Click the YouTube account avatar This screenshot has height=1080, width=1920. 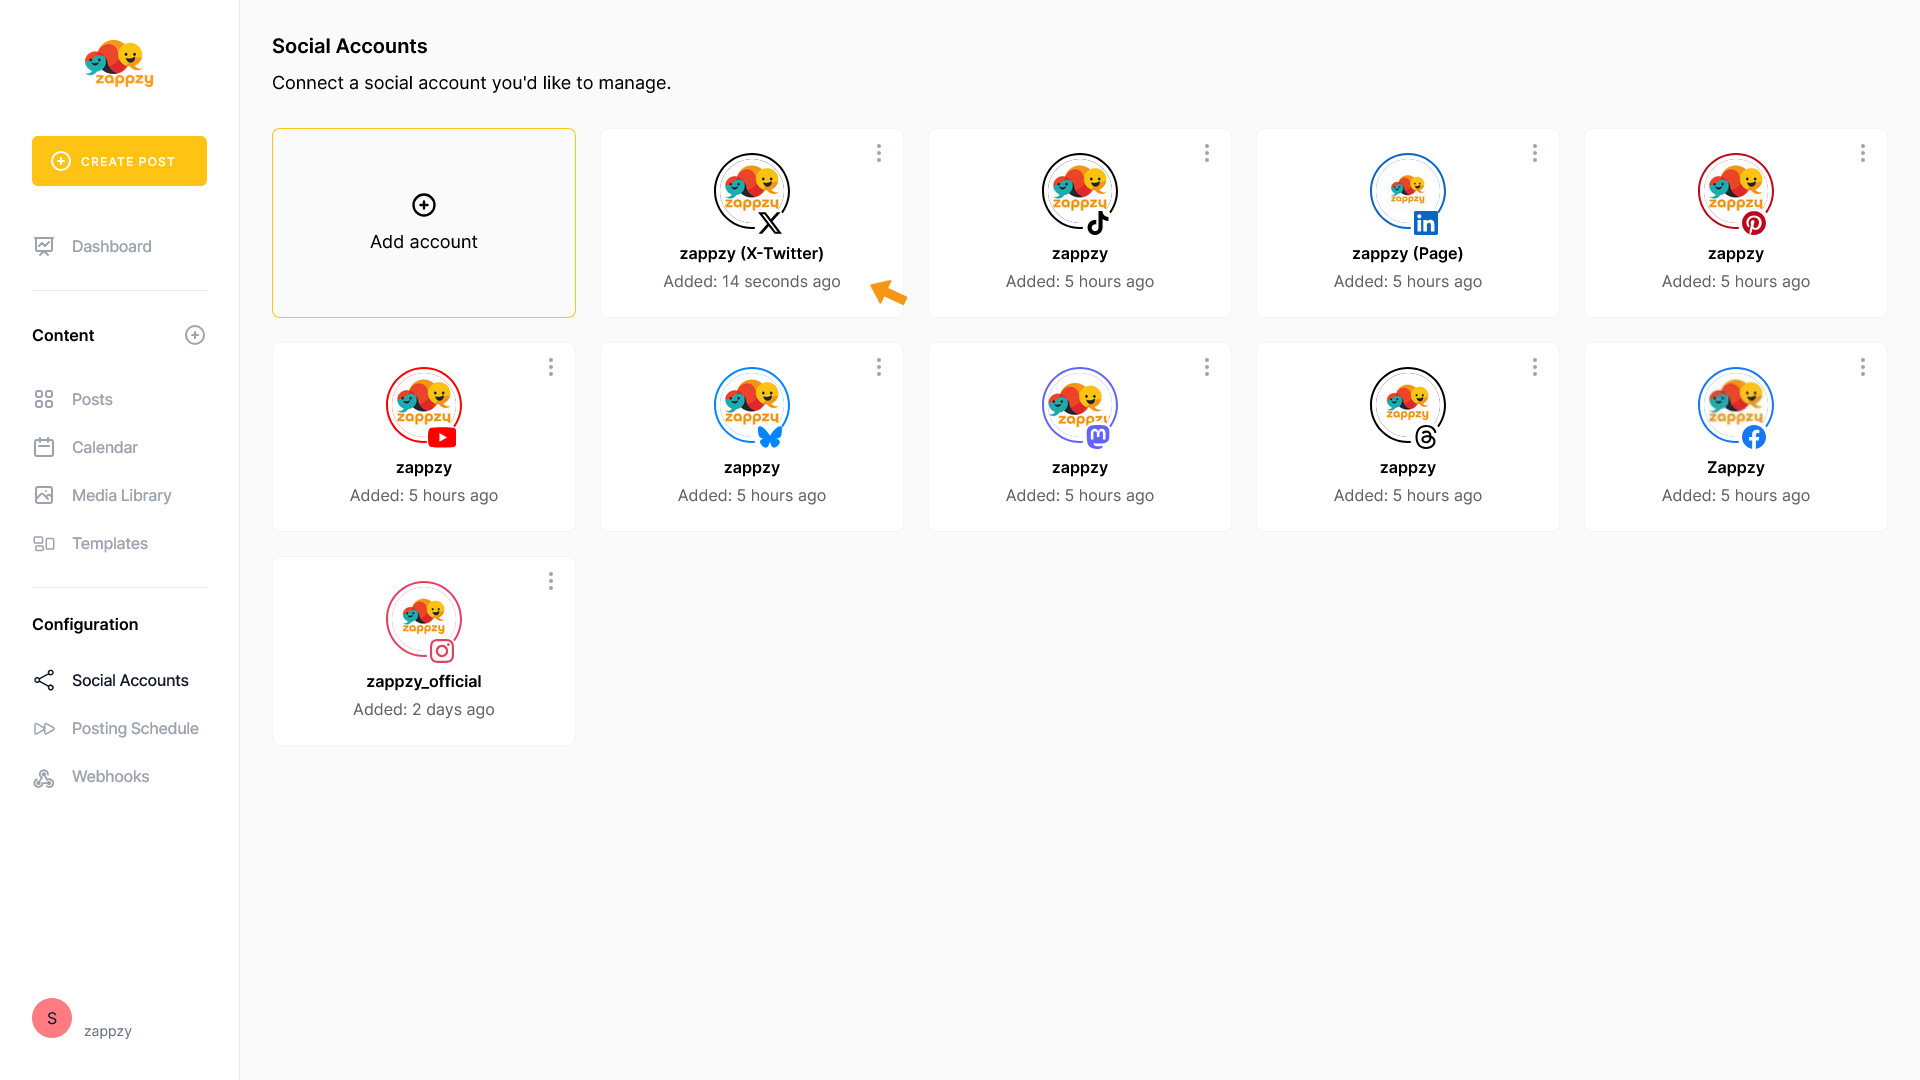pos(424,406)
